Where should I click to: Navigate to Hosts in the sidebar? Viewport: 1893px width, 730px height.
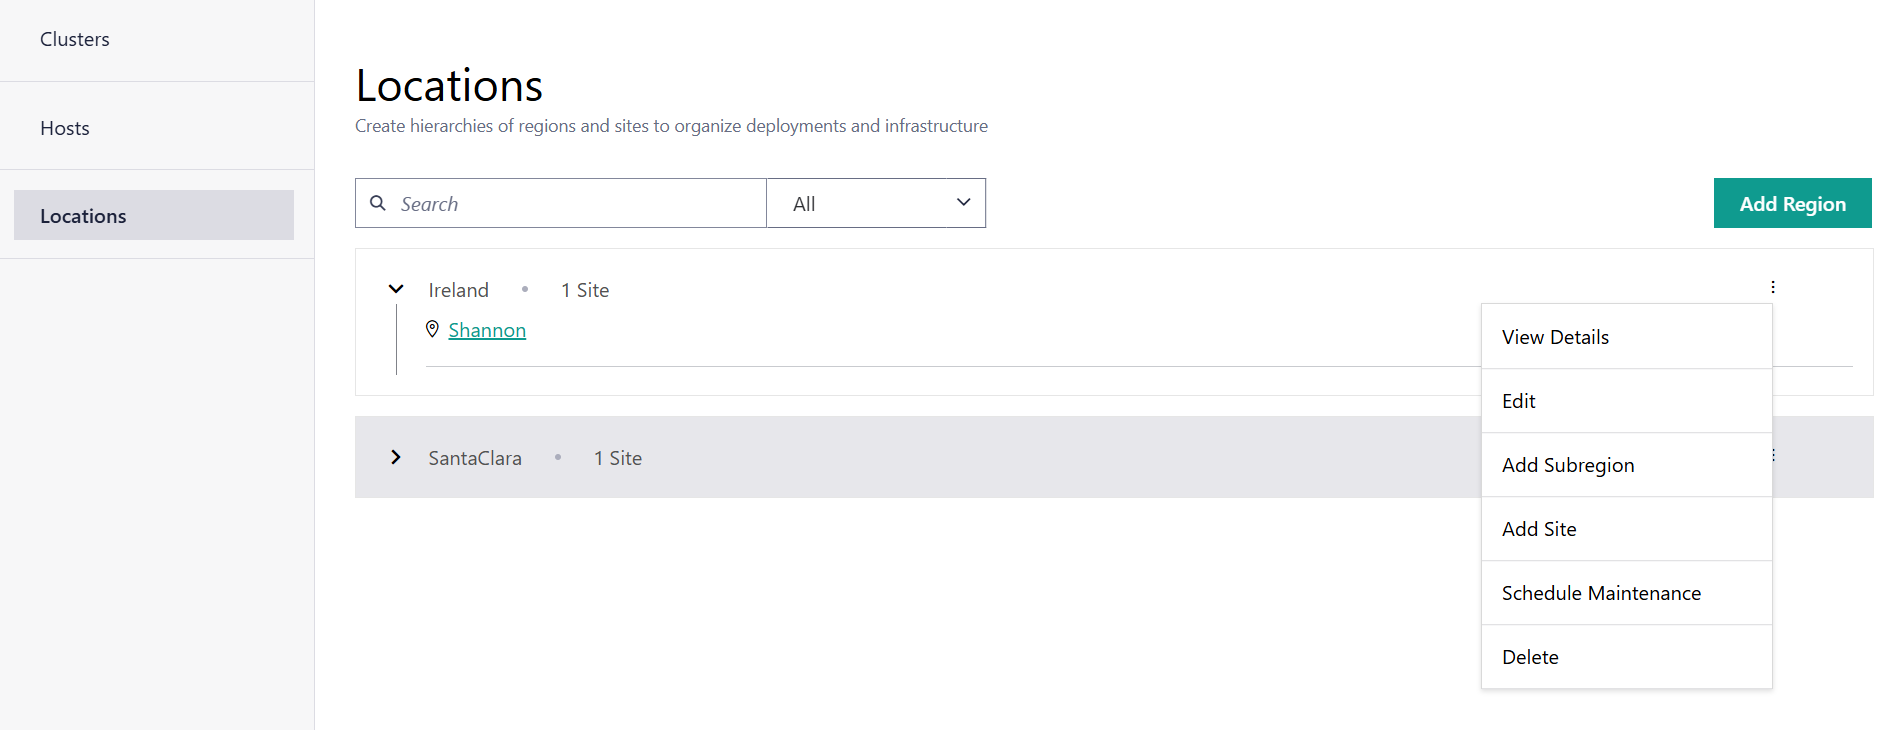pyautogui.click(x=65, y=128)
